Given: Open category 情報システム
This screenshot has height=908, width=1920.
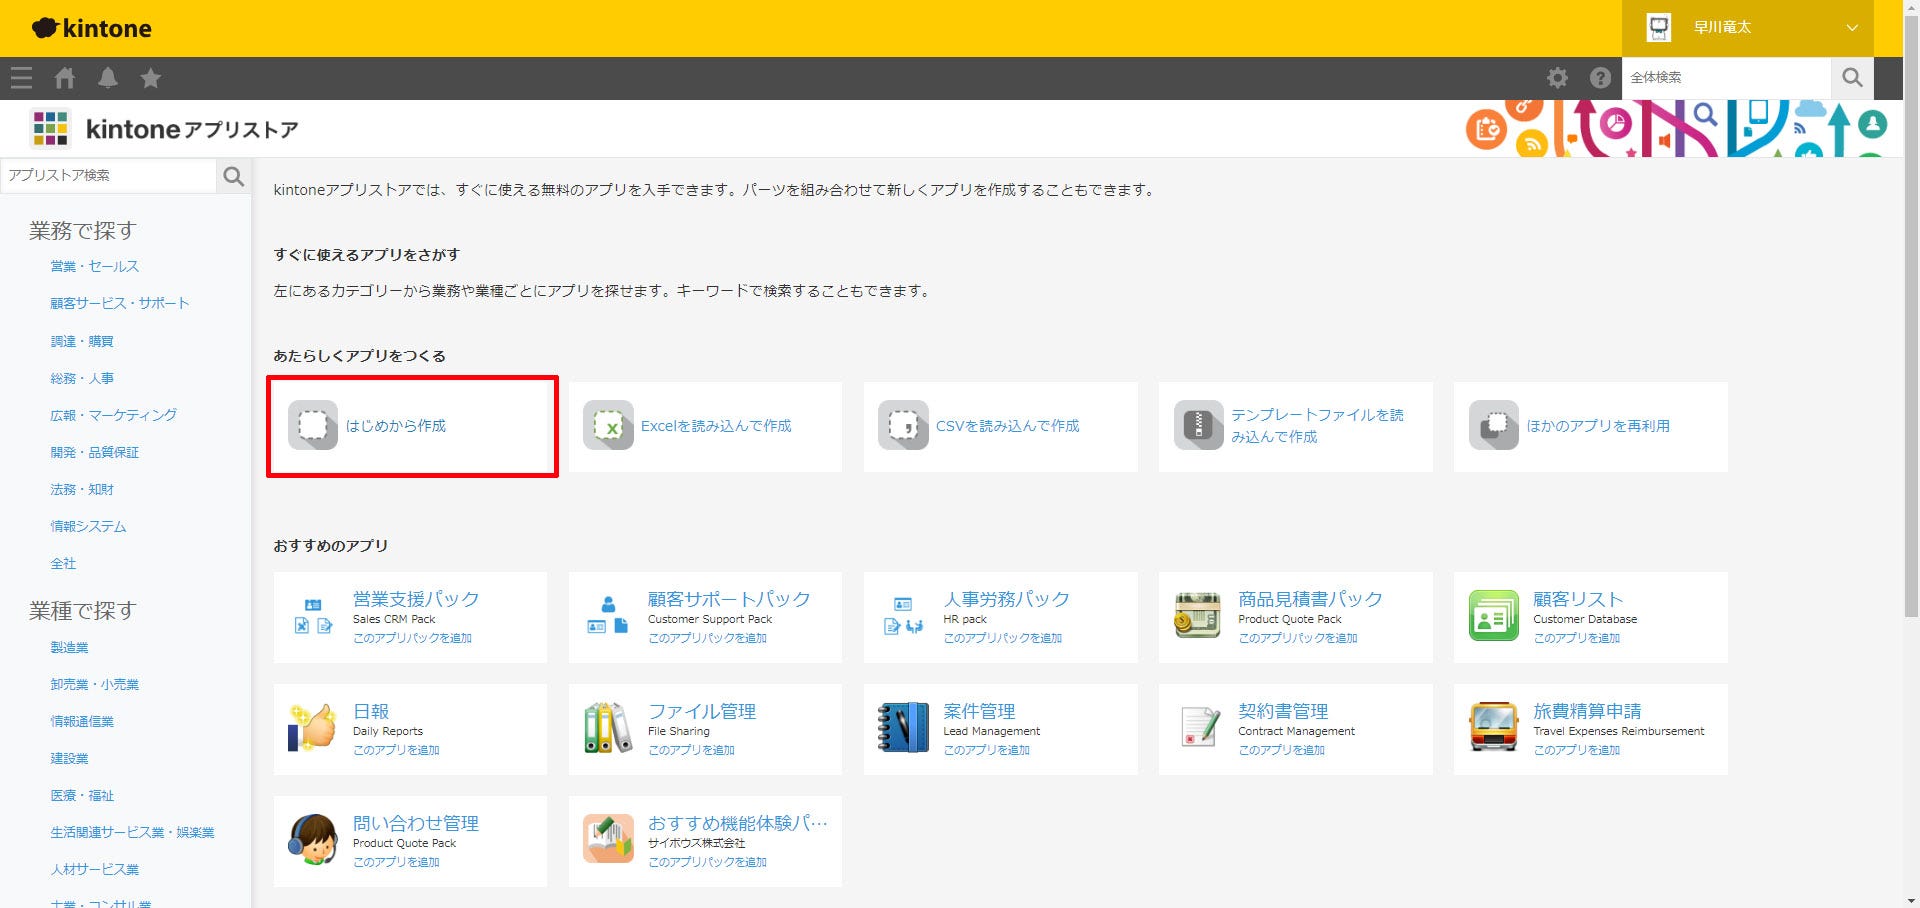Looking at the screenshot, I should [88, 526].
